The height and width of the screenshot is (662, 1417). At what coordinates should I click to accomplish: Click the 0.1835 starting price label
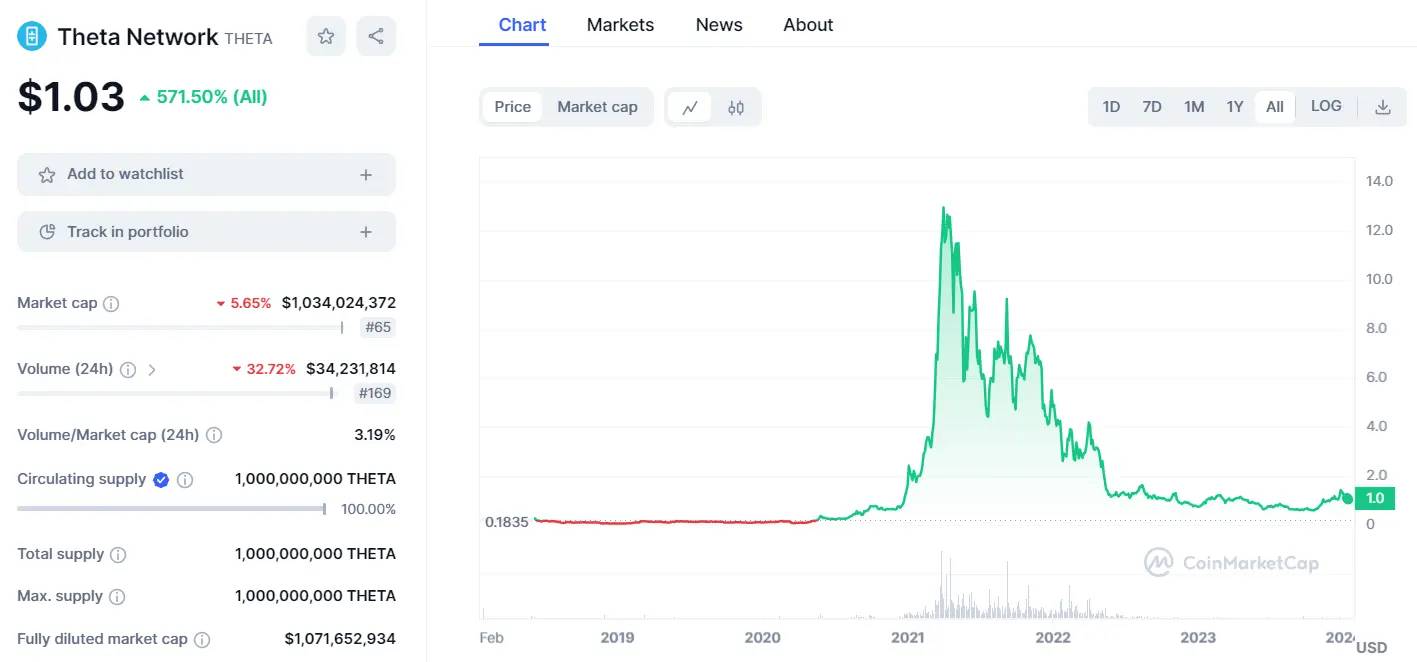pyautogui.click(x=506, y=522)
